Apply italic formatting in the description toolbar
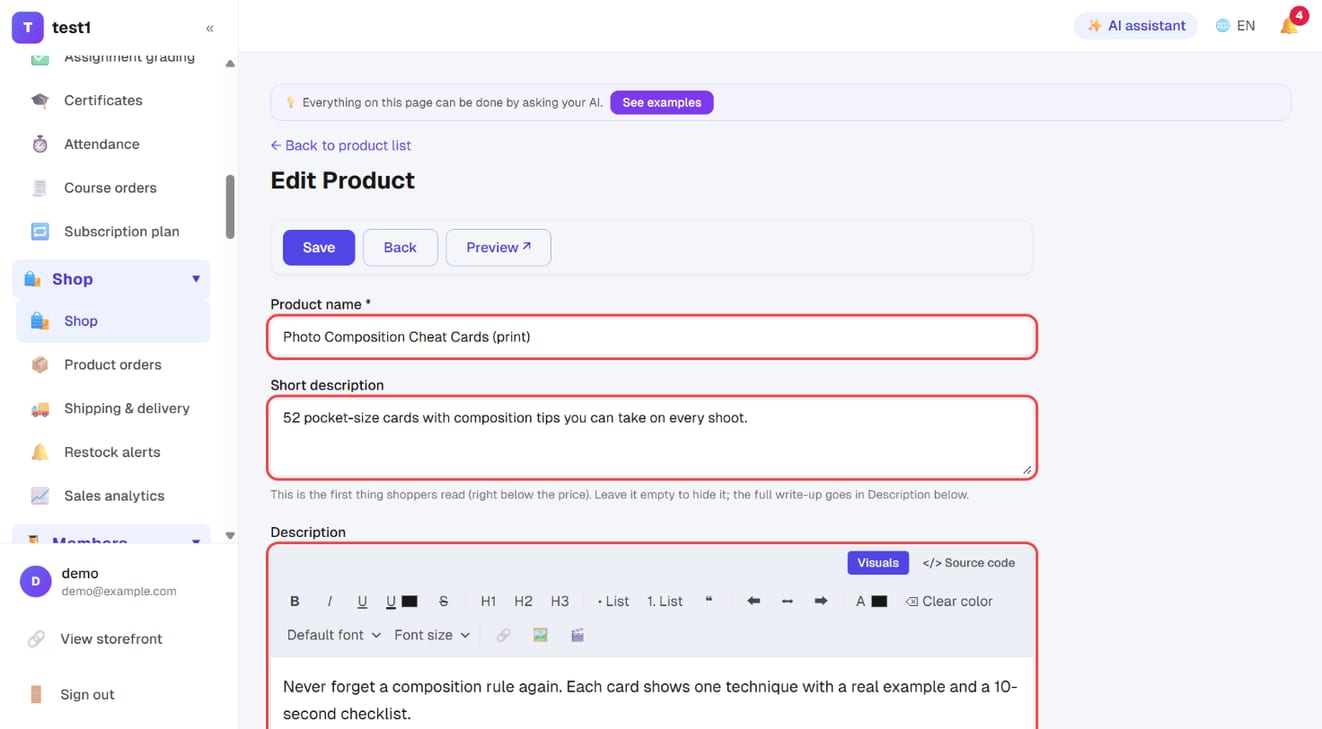Screen dimensions: 1322x729 (329, 601)
